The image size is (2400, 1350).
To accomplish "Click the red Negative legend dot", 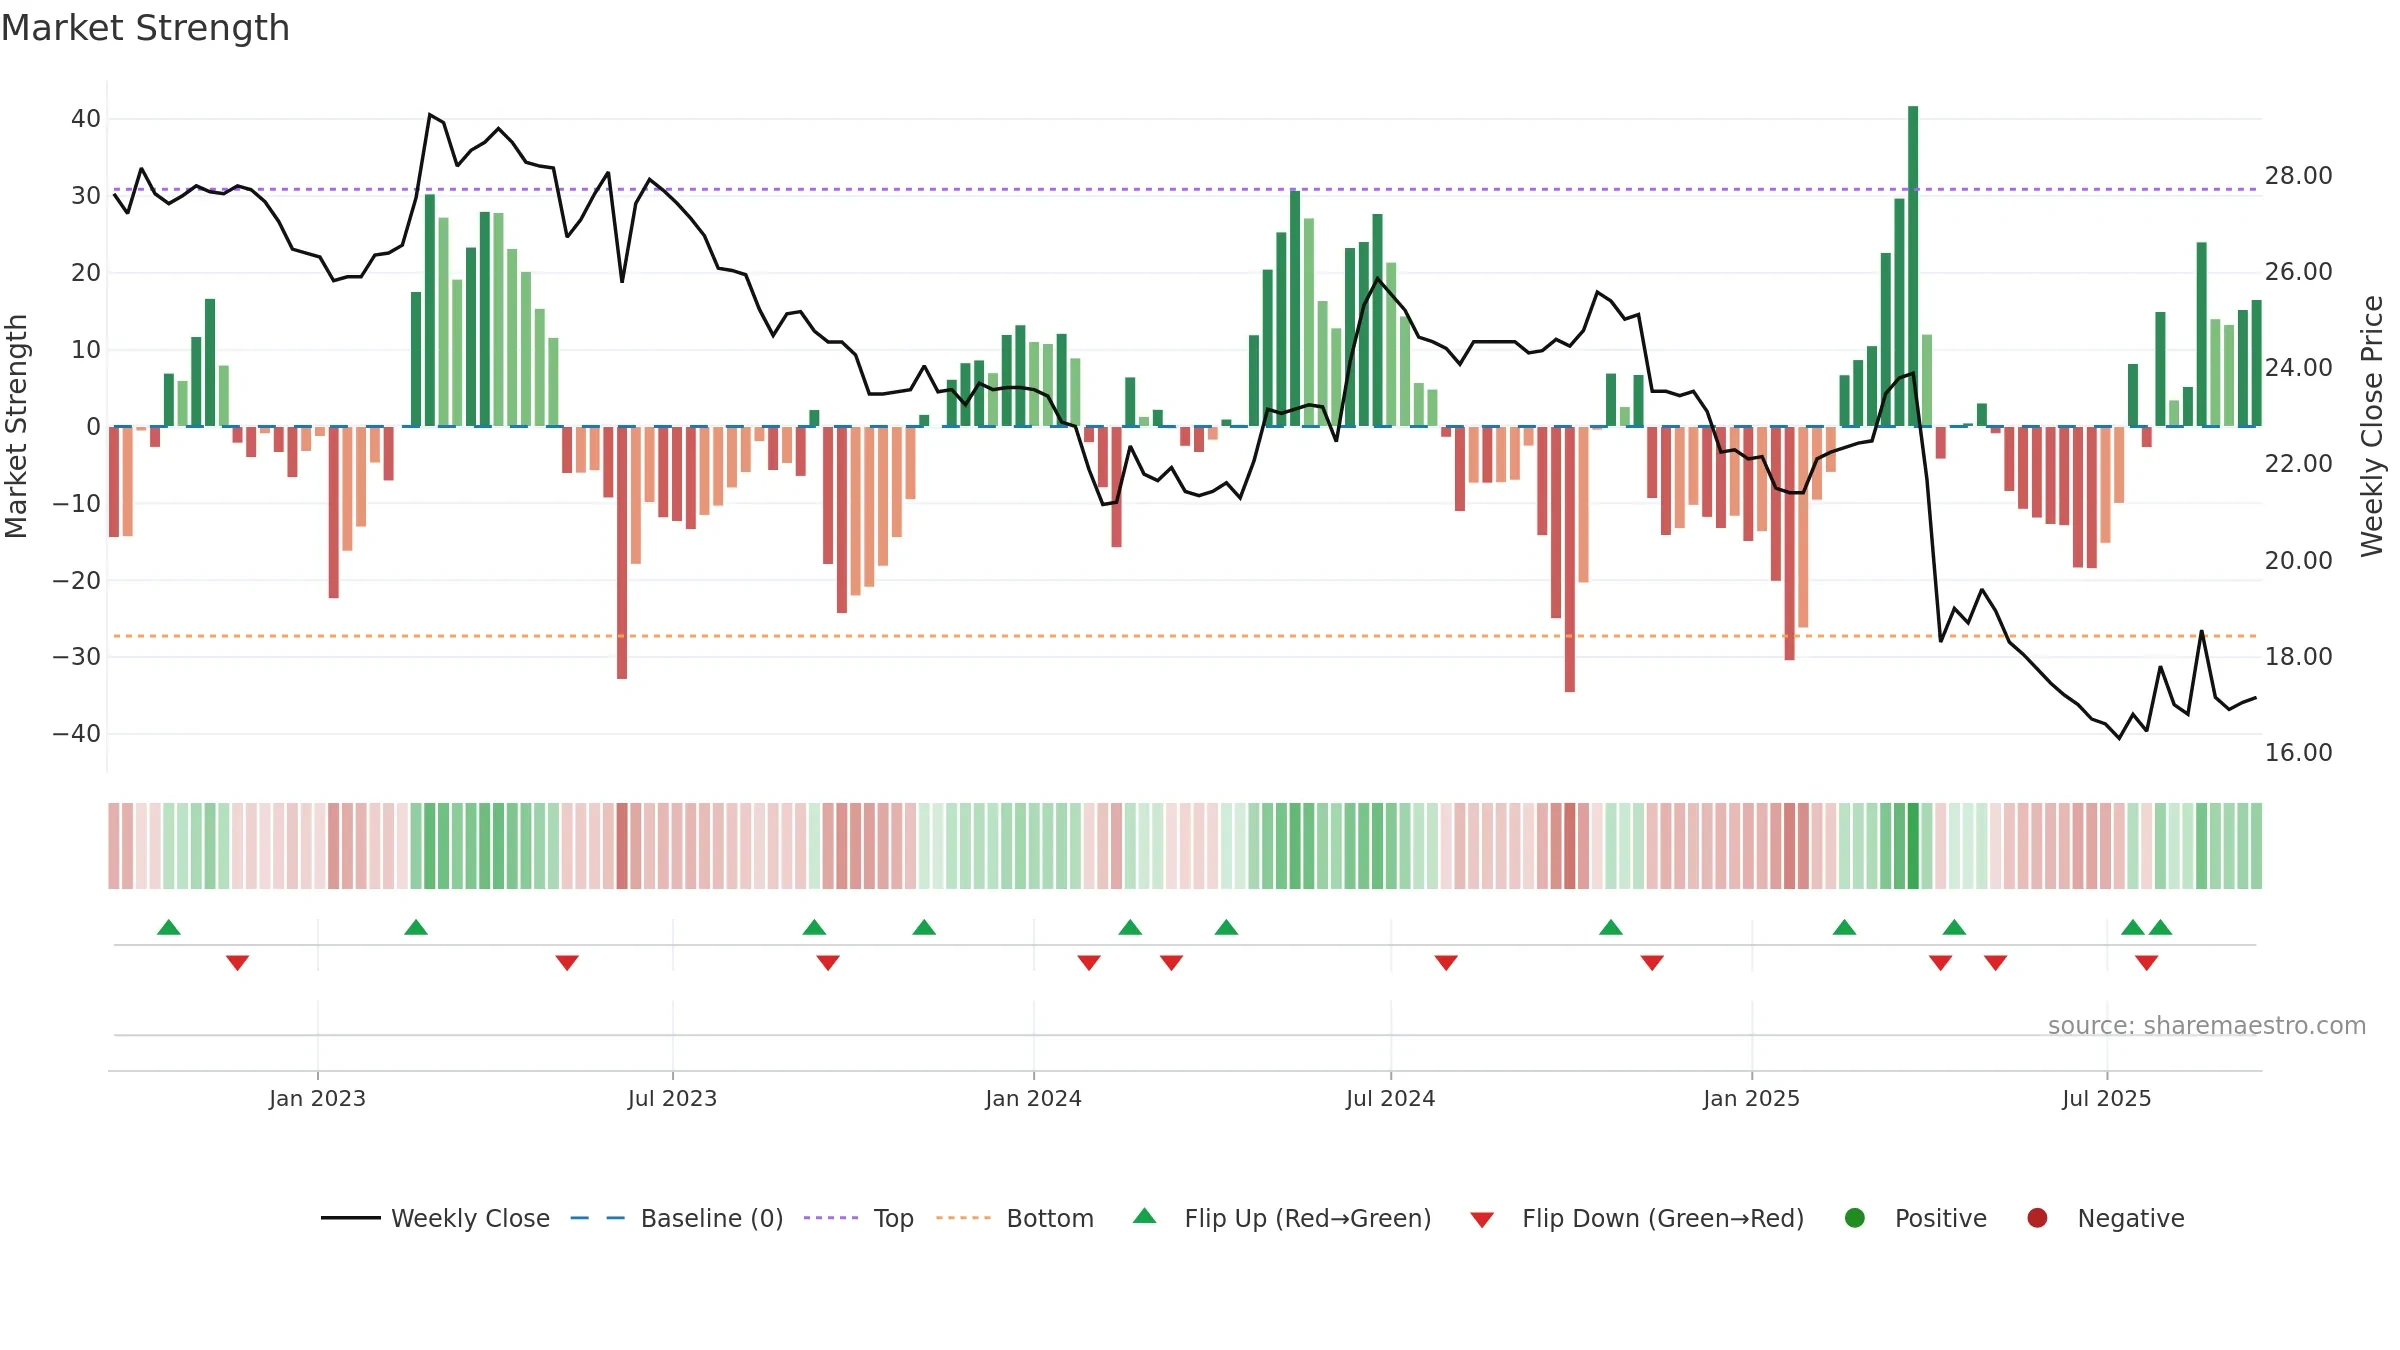I will coord(2037,1218).
